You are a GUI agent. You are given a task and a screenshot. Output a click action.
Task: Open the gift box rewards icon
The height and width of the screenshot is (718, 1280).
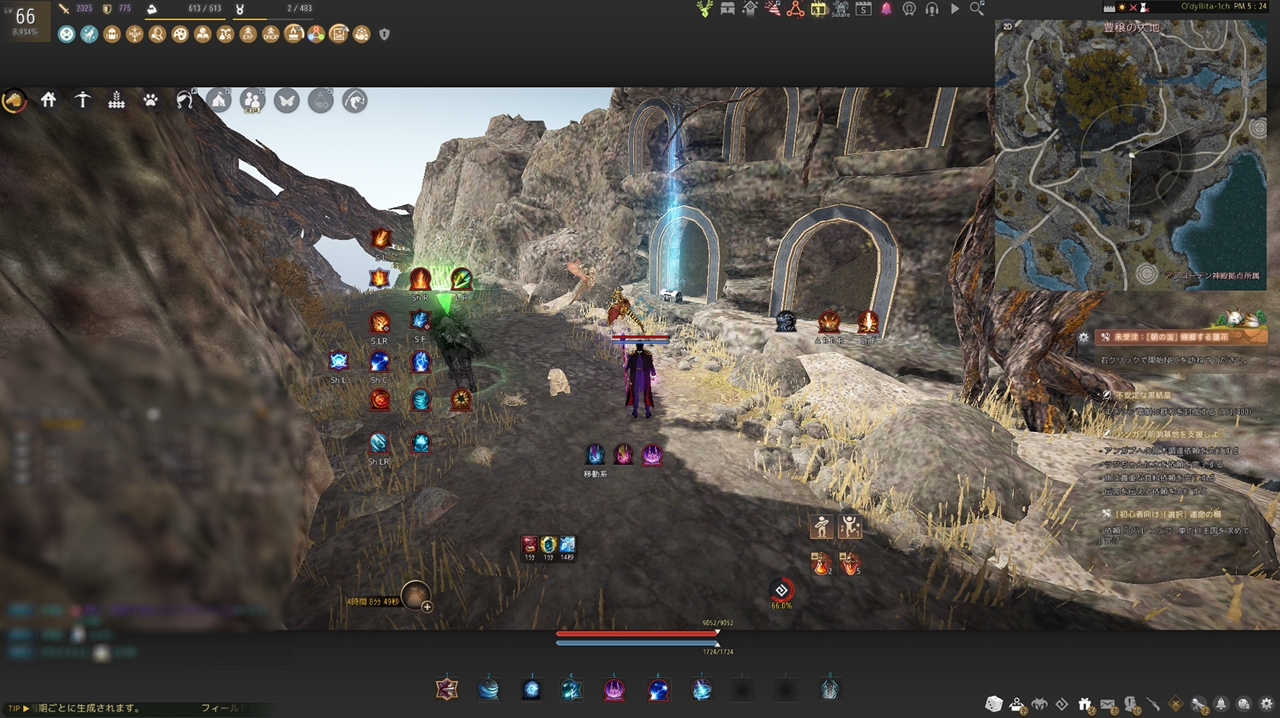click(1085, 704)
